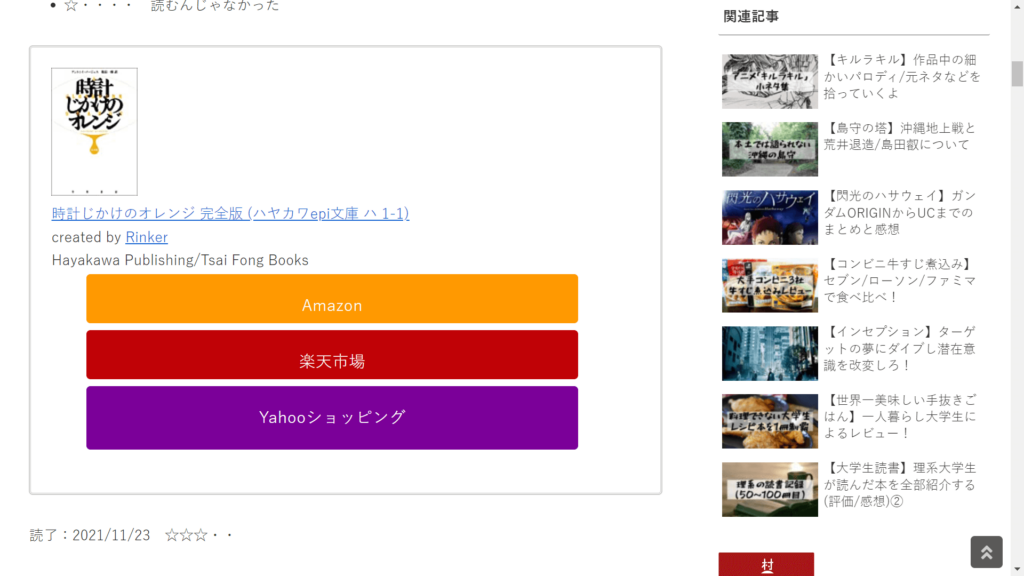The image size is (1024, 576).
Task: Read the 【大学生読書】理系大学生 article link
Action: pos(900,485)
